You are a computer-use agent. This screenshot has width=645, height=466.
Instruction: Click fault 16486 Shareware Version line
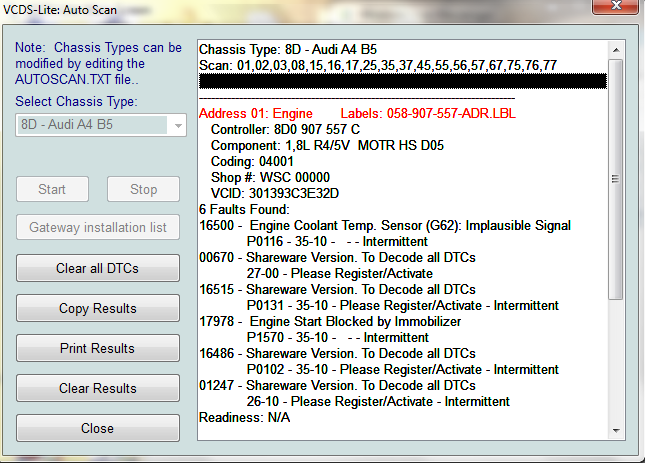tap(337, 354)
